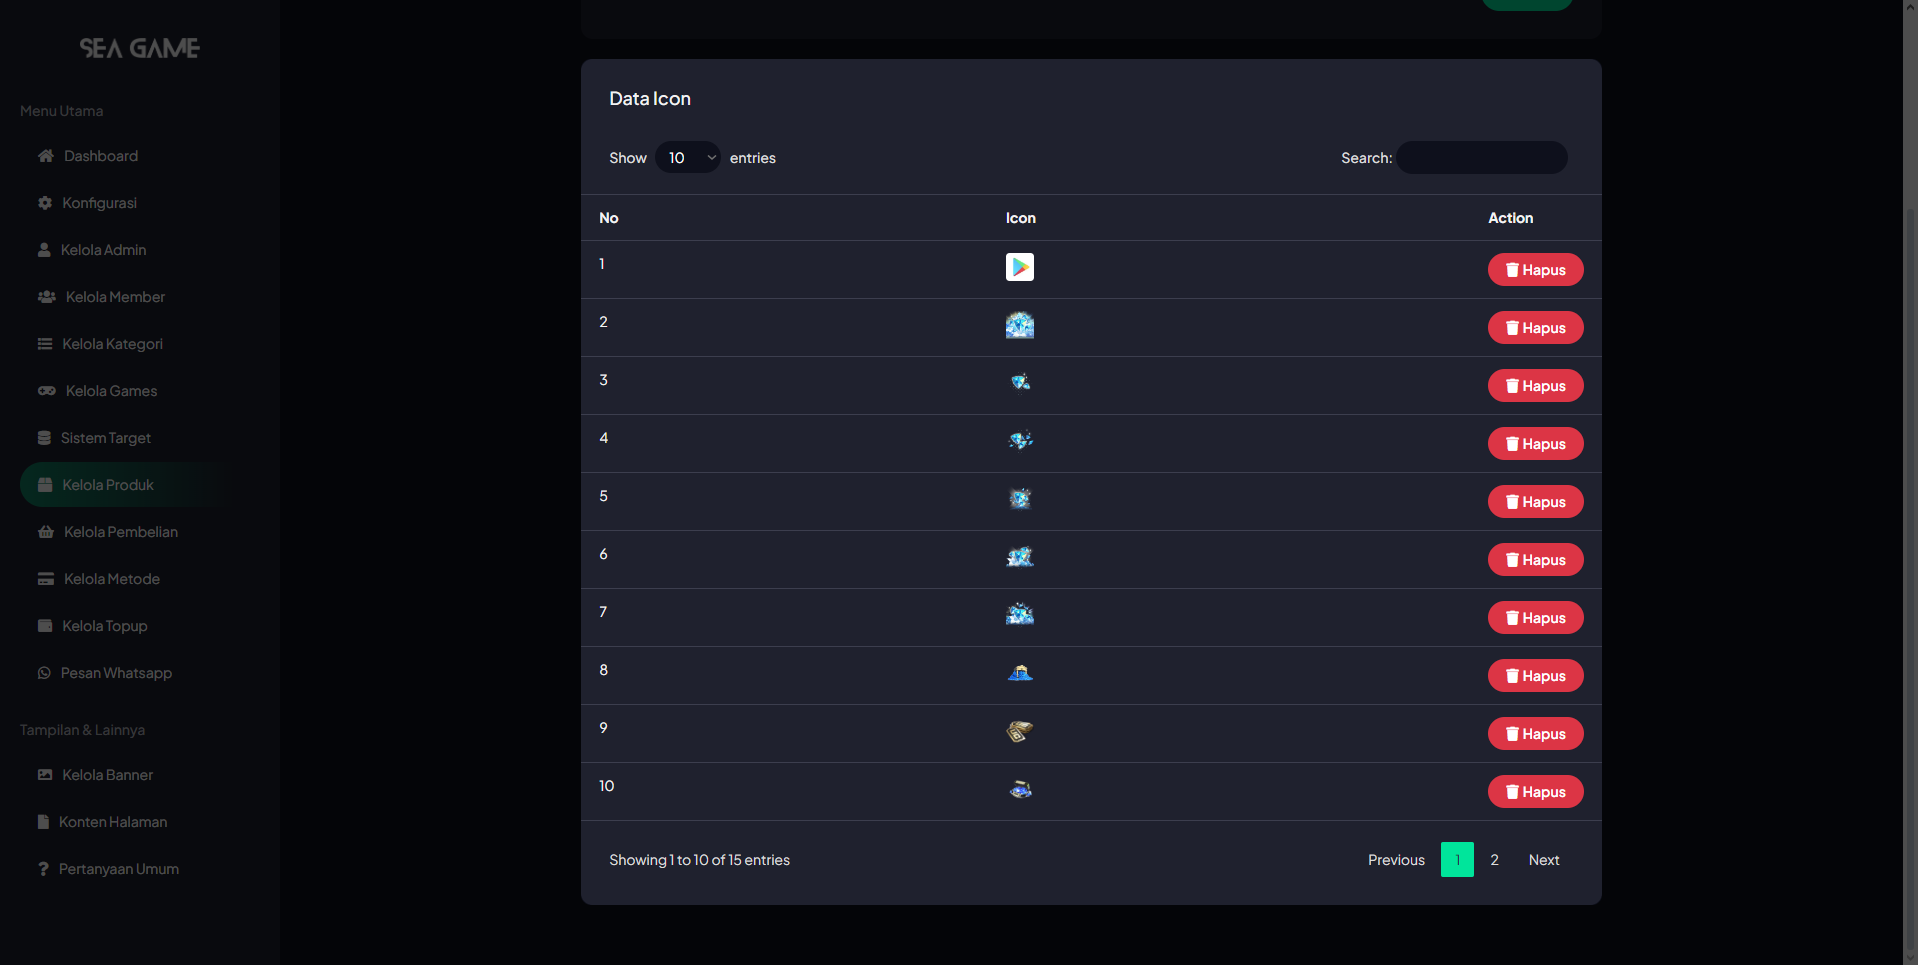Click the Konten Halaman file icon
Image resolution: width=1918 pixels, height=965 pixels.
tap(43, 822)
